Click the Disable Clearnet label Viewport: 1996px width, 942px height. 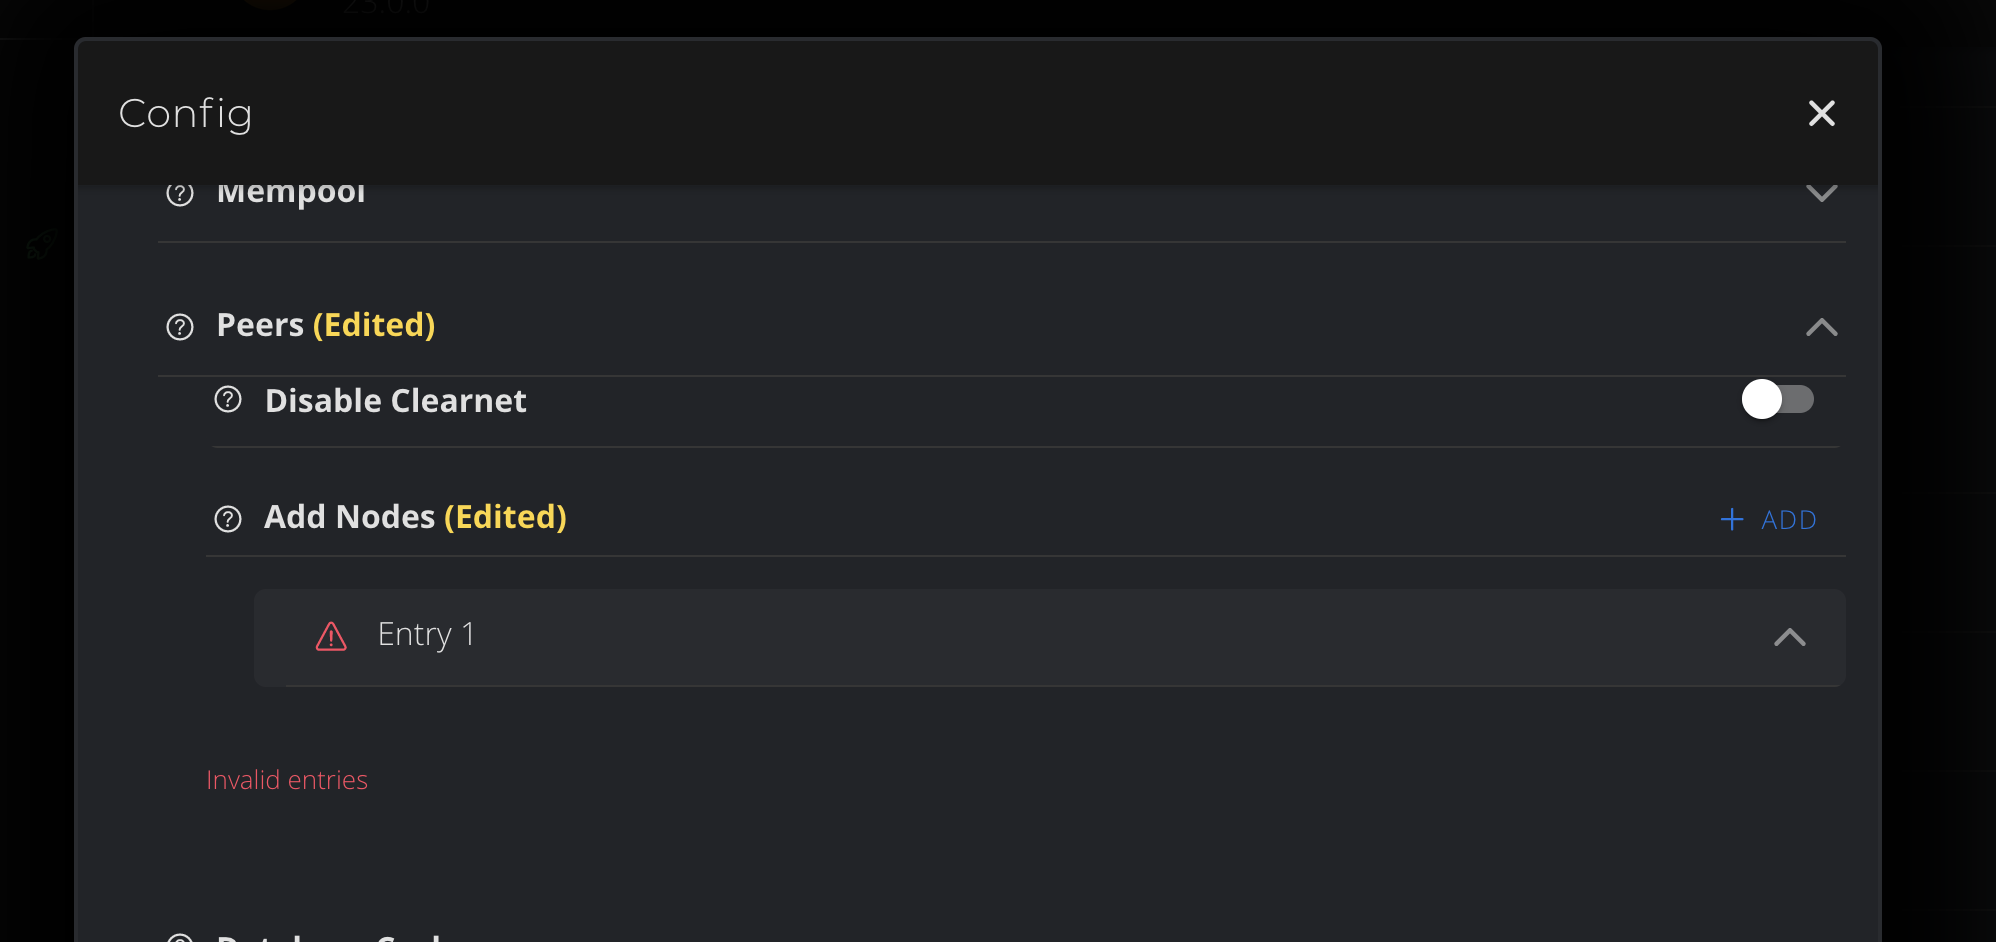(395, 400)
